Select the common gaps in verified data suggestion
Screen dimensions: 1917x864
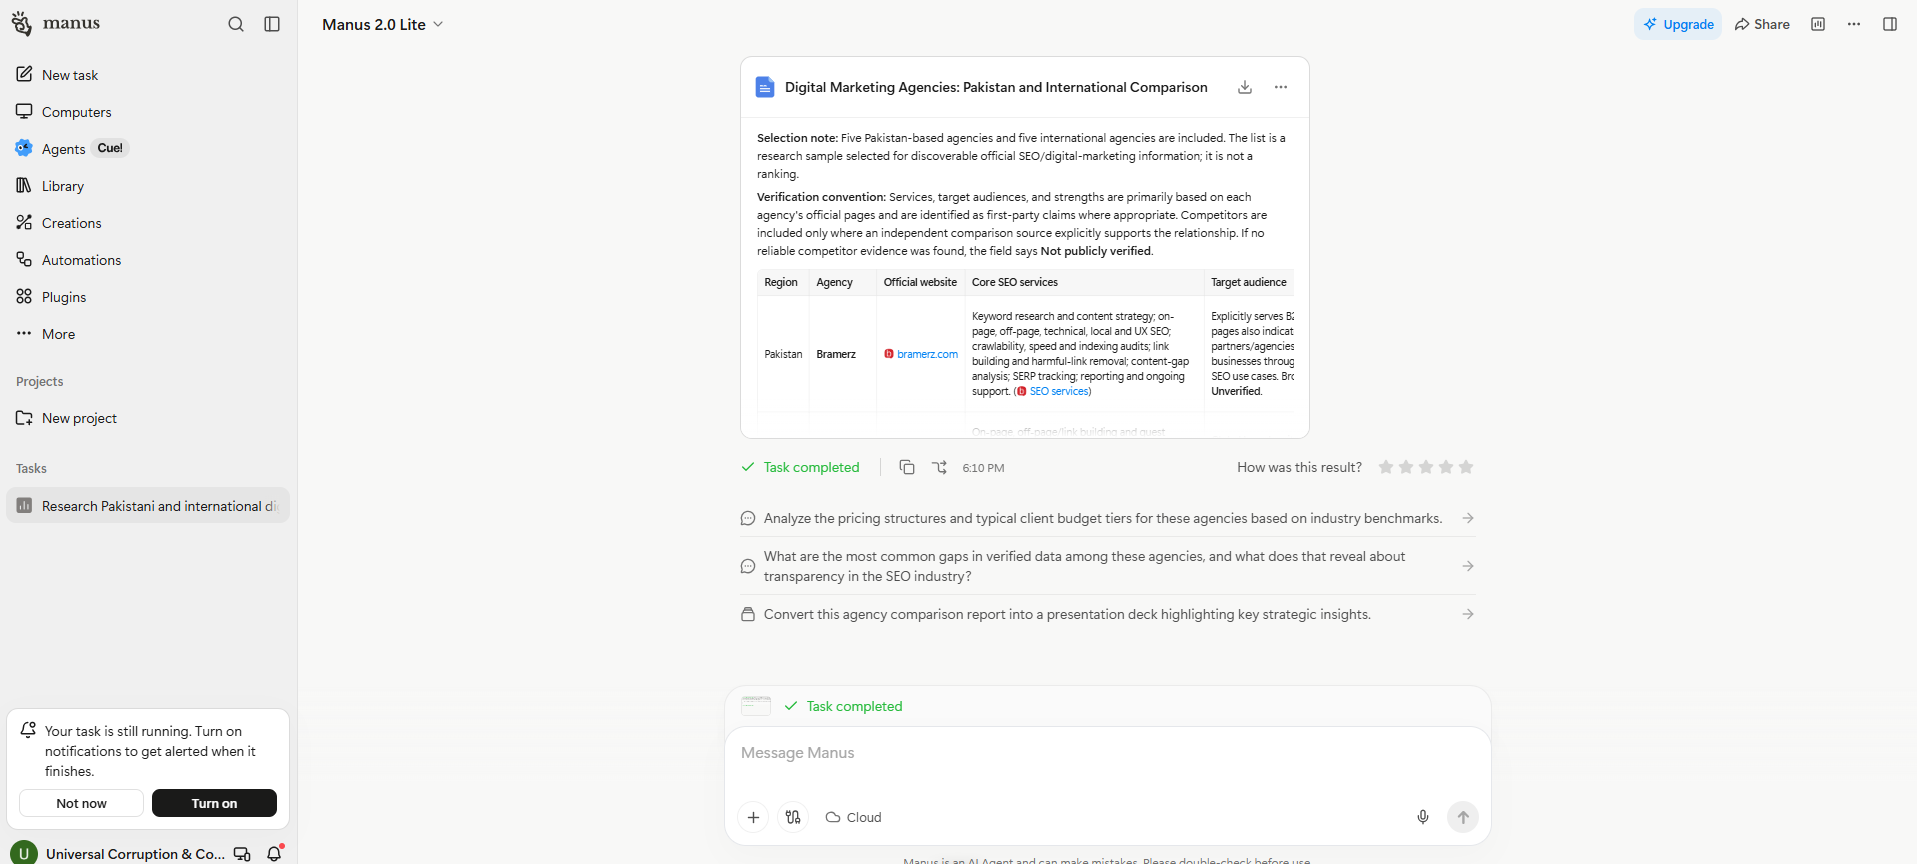(x=1108, y=566)
